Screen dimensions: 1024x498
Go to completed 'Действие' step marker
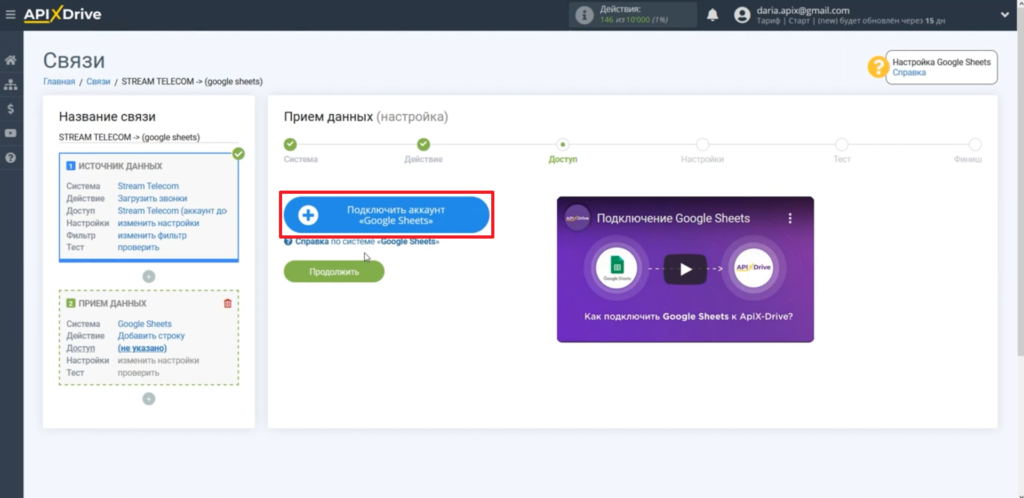click(423, 145)
